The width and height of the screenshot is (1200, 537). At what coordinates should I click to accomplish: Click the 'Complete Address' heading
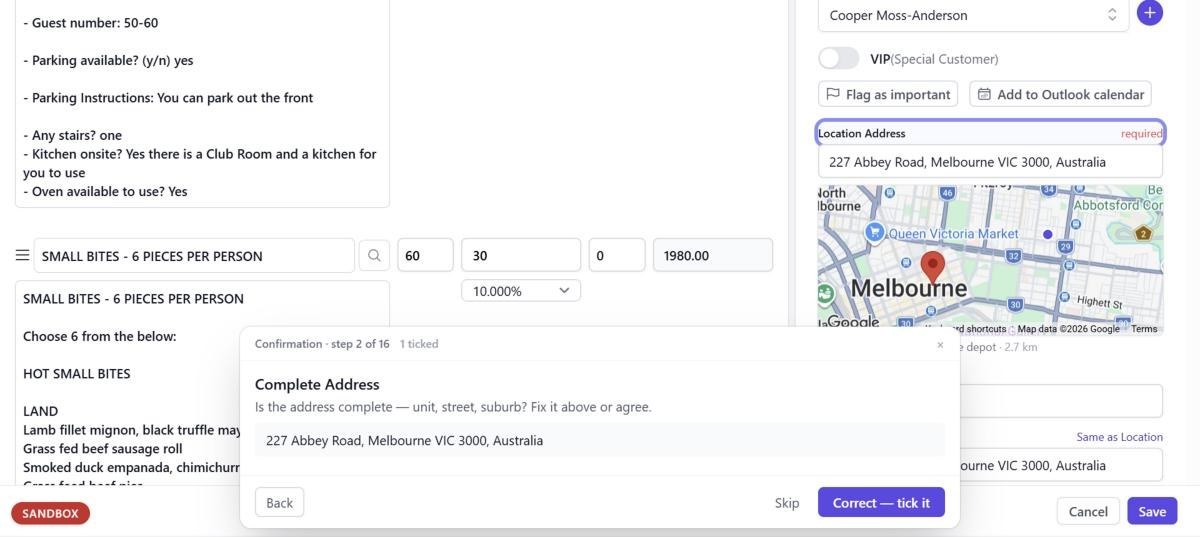coord(317,384)
